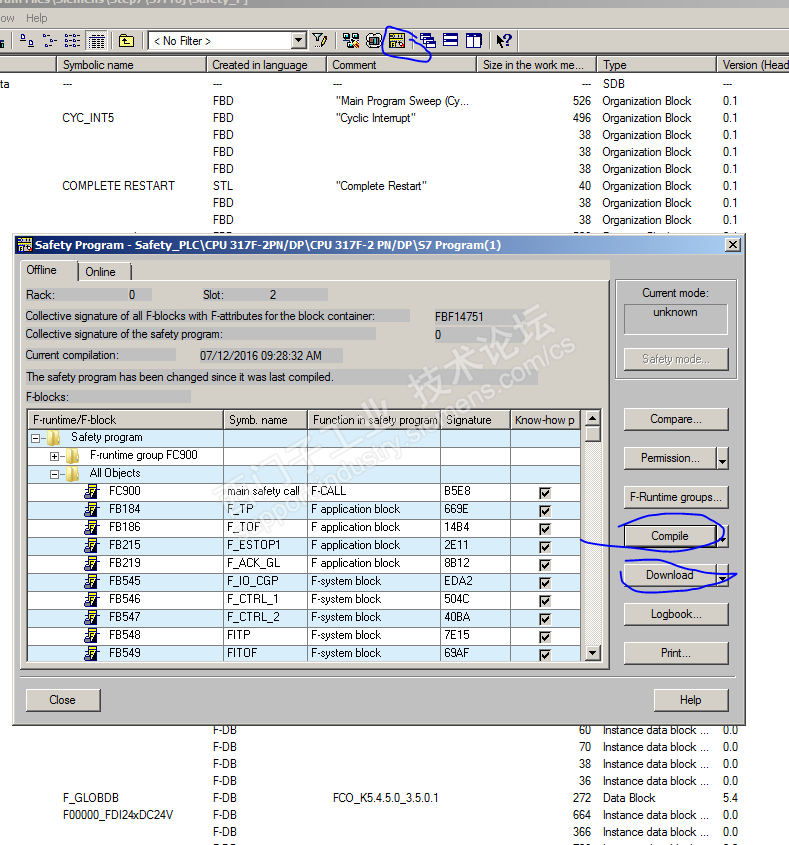
Task: Click the Permission button
Action: click(x=670, y=458)
